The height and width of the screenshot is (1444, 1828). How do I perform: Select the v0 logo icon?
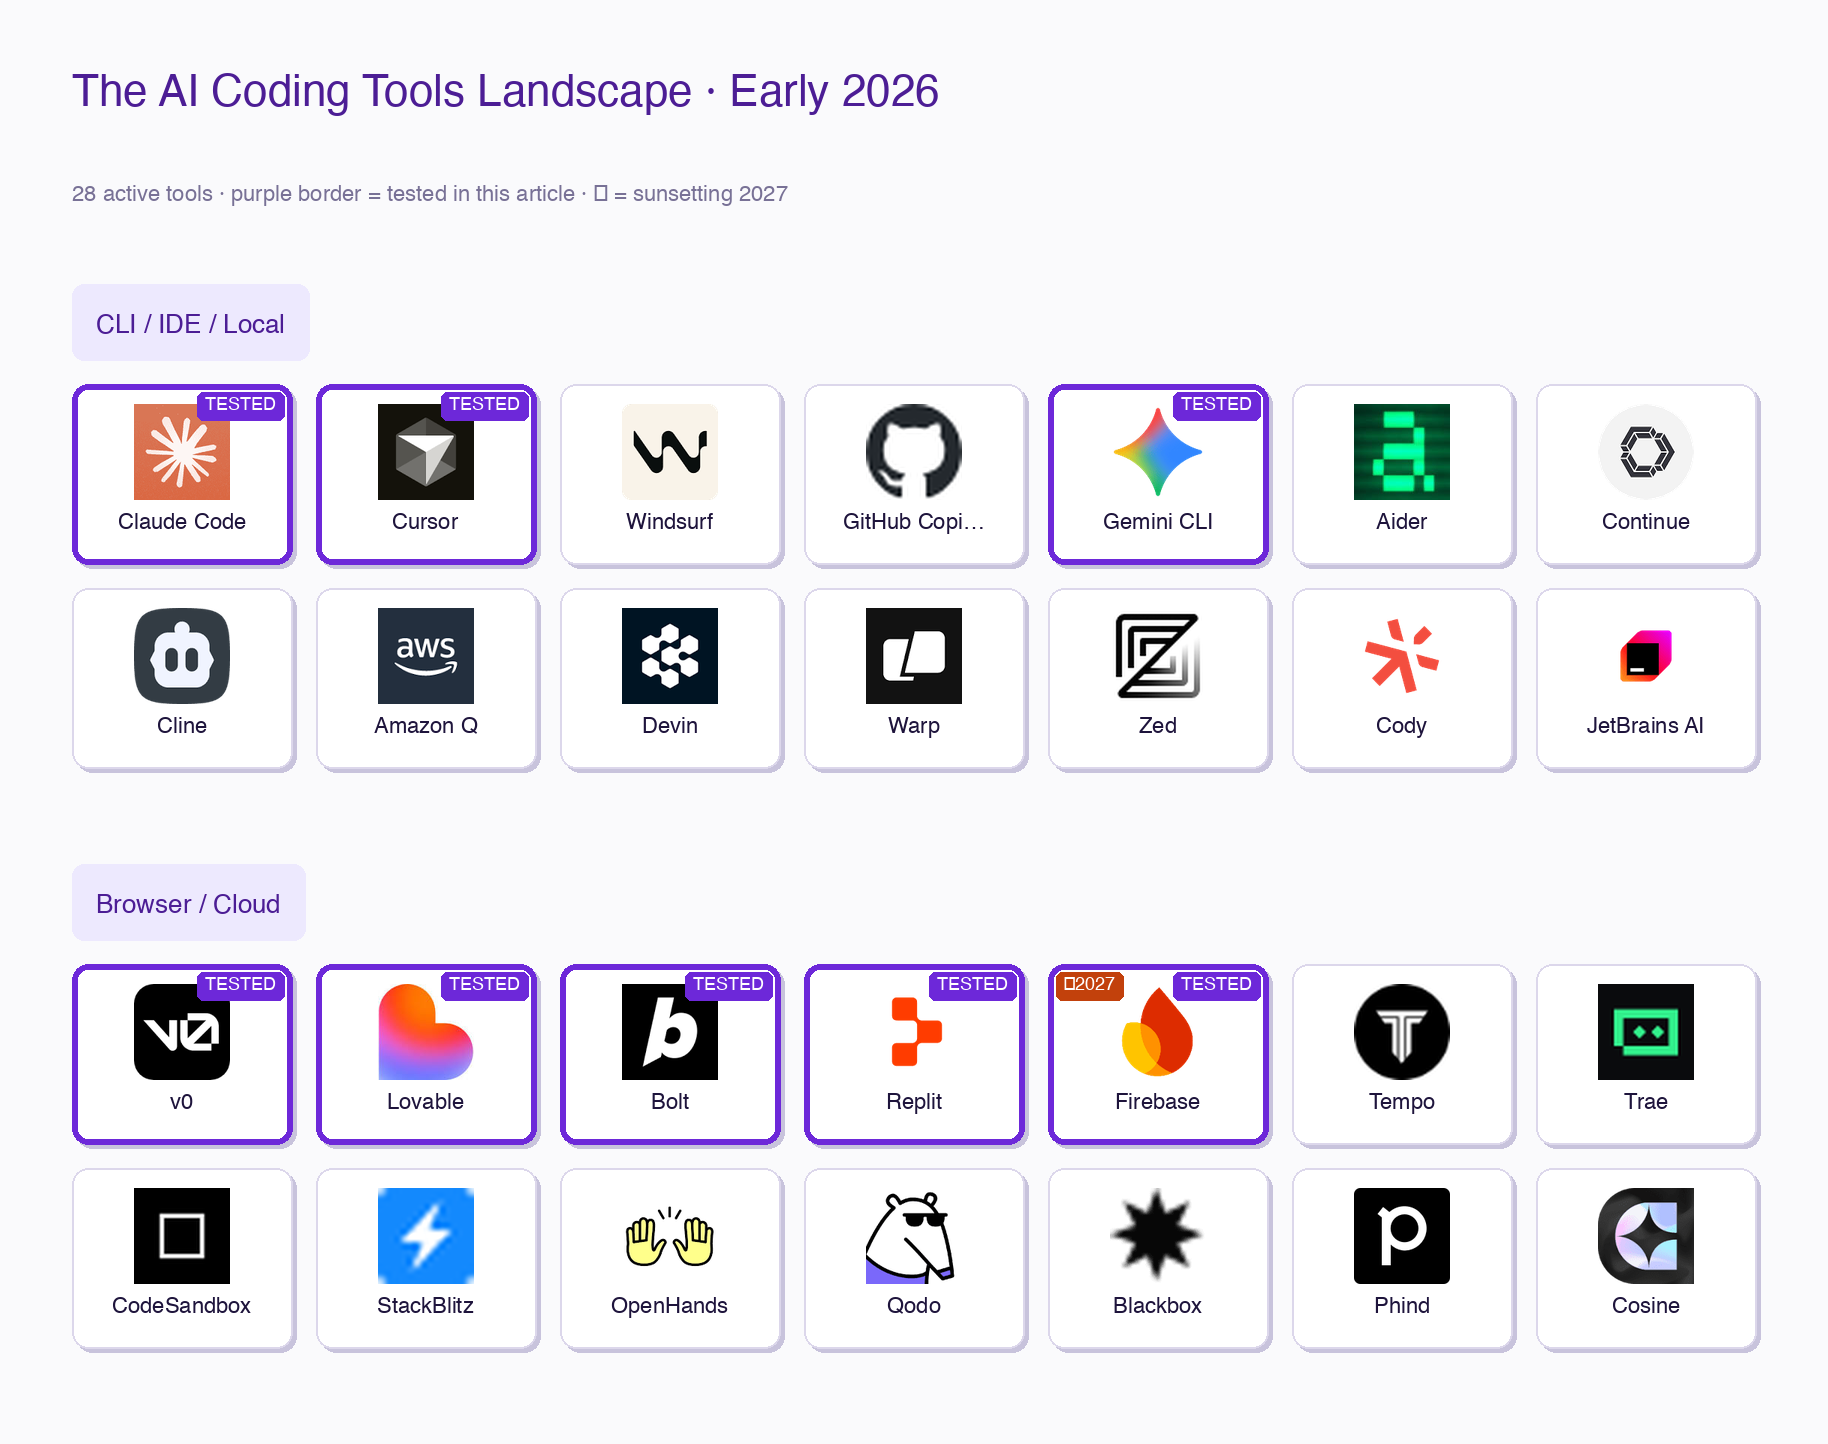click(x=182, y=1032)
